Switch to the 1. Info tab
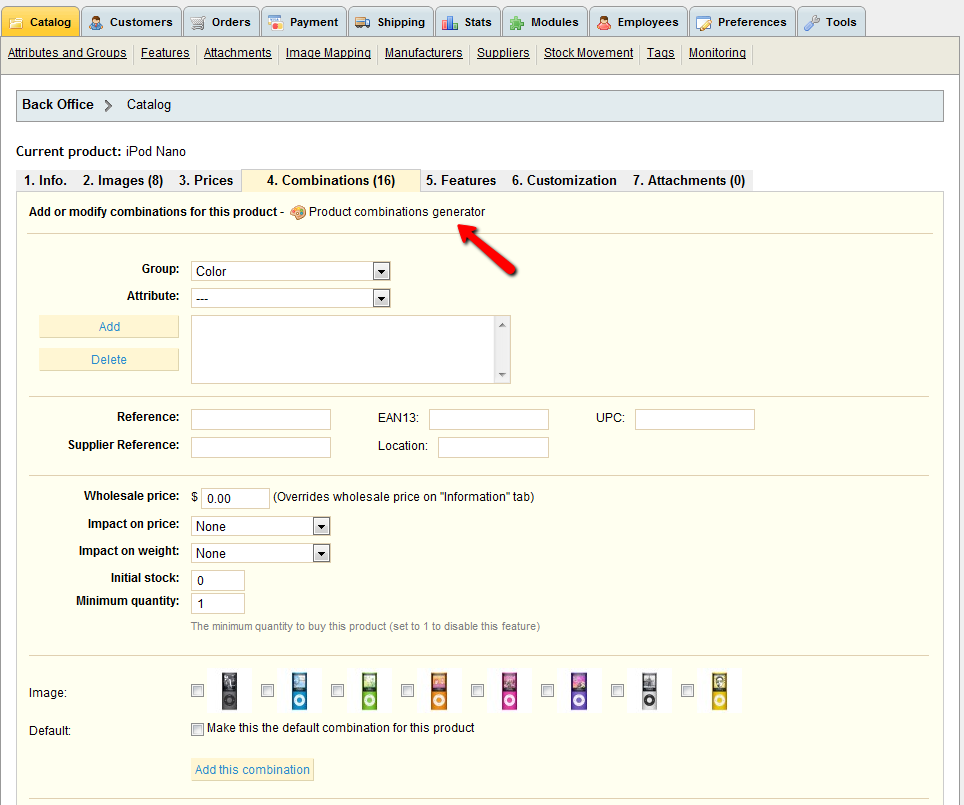 [x=45, y=180]
